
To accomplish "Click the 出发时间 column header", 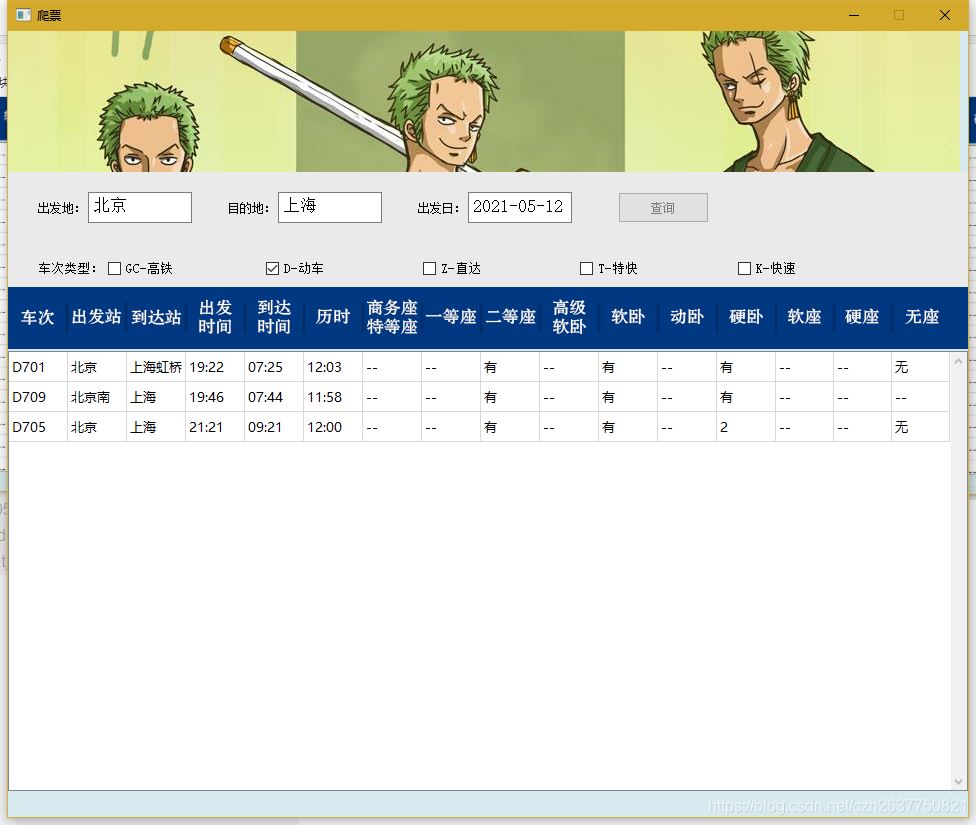I will pyautogui.click(x=214, y=317).
